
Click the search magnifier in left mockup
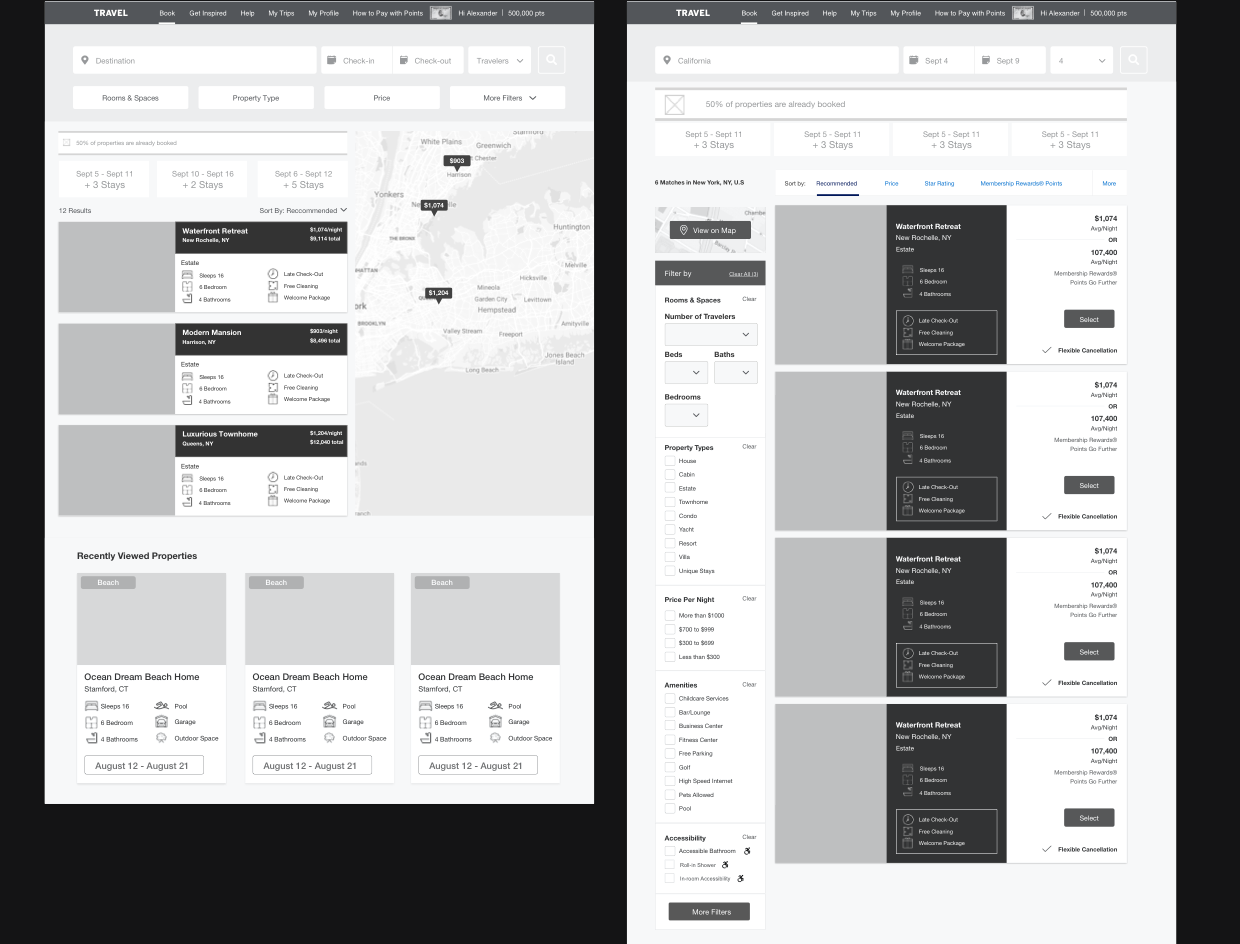(551, 60)
